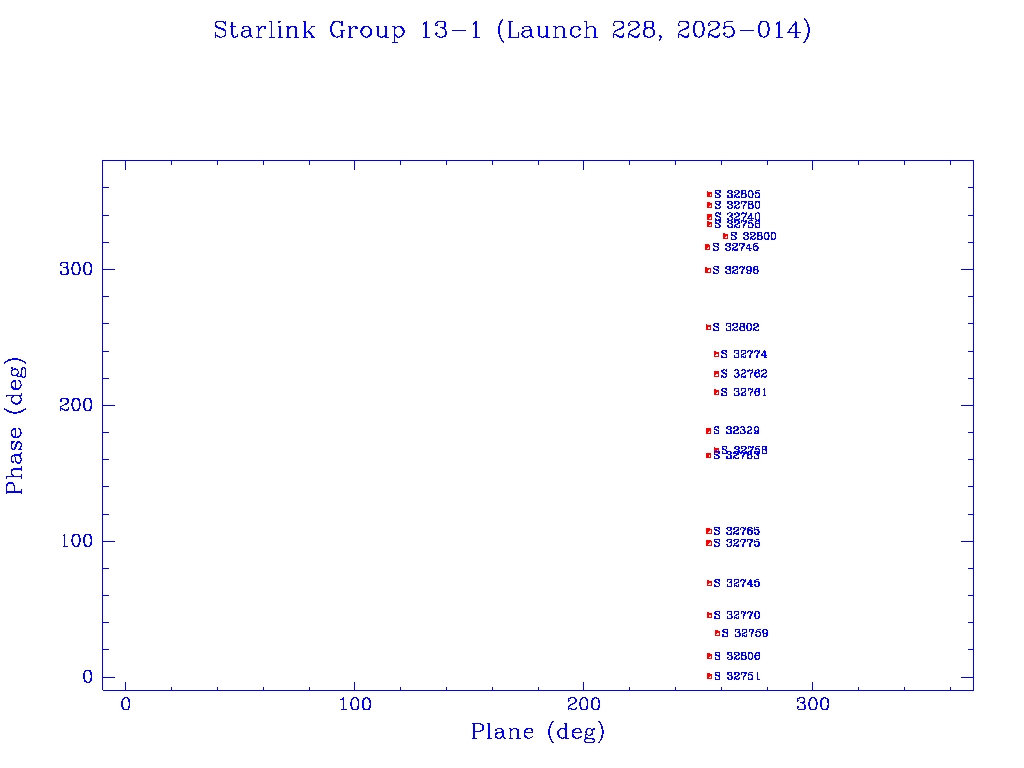The width and height of the screenshot is (1024, 768).
Task: Click the satellite label S 32796
Action: 735,270
